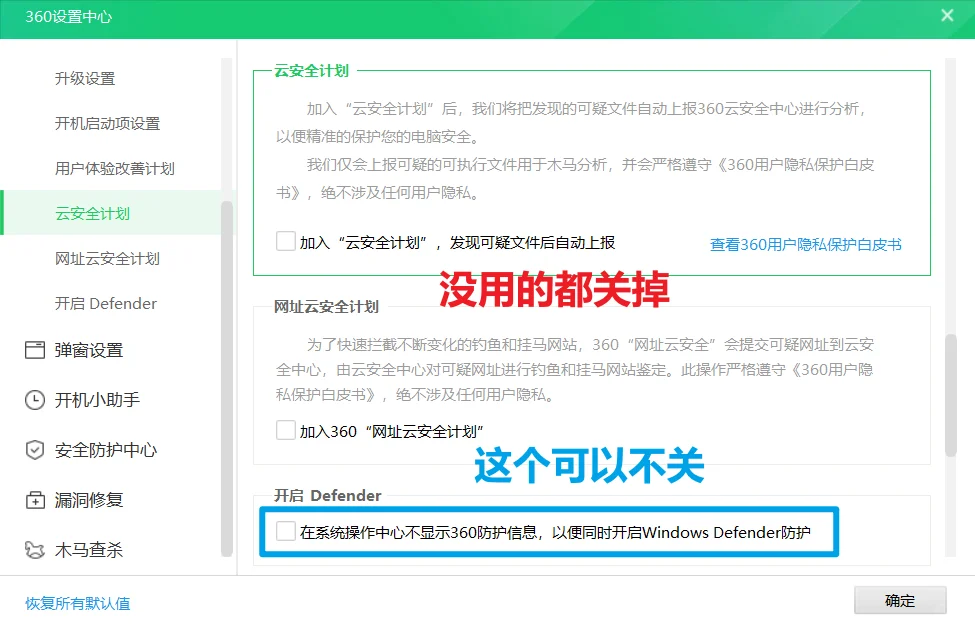Click the 安全防护中心 shield icon
The width and height of the screenshot is (975, 625).
[x=35, y=450]
